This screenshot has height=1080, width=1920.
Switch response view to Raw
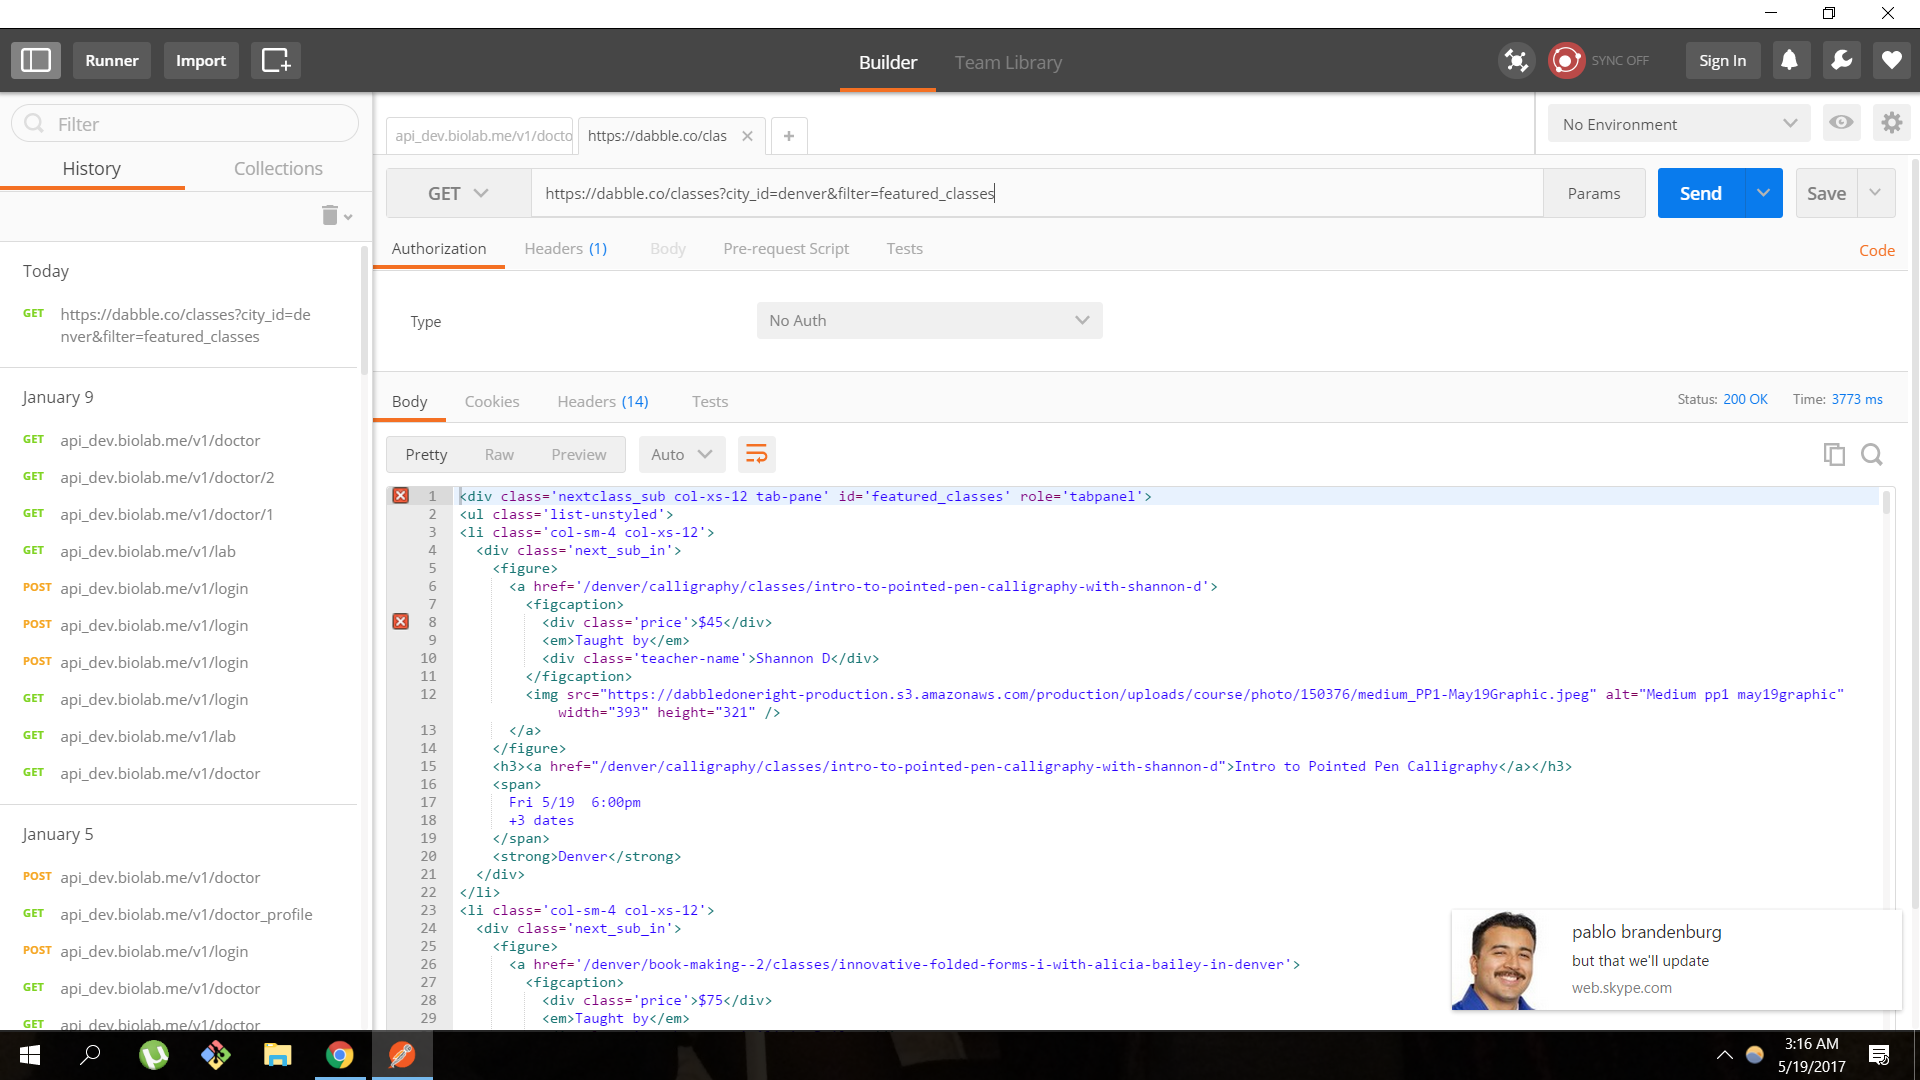point(499,455)
